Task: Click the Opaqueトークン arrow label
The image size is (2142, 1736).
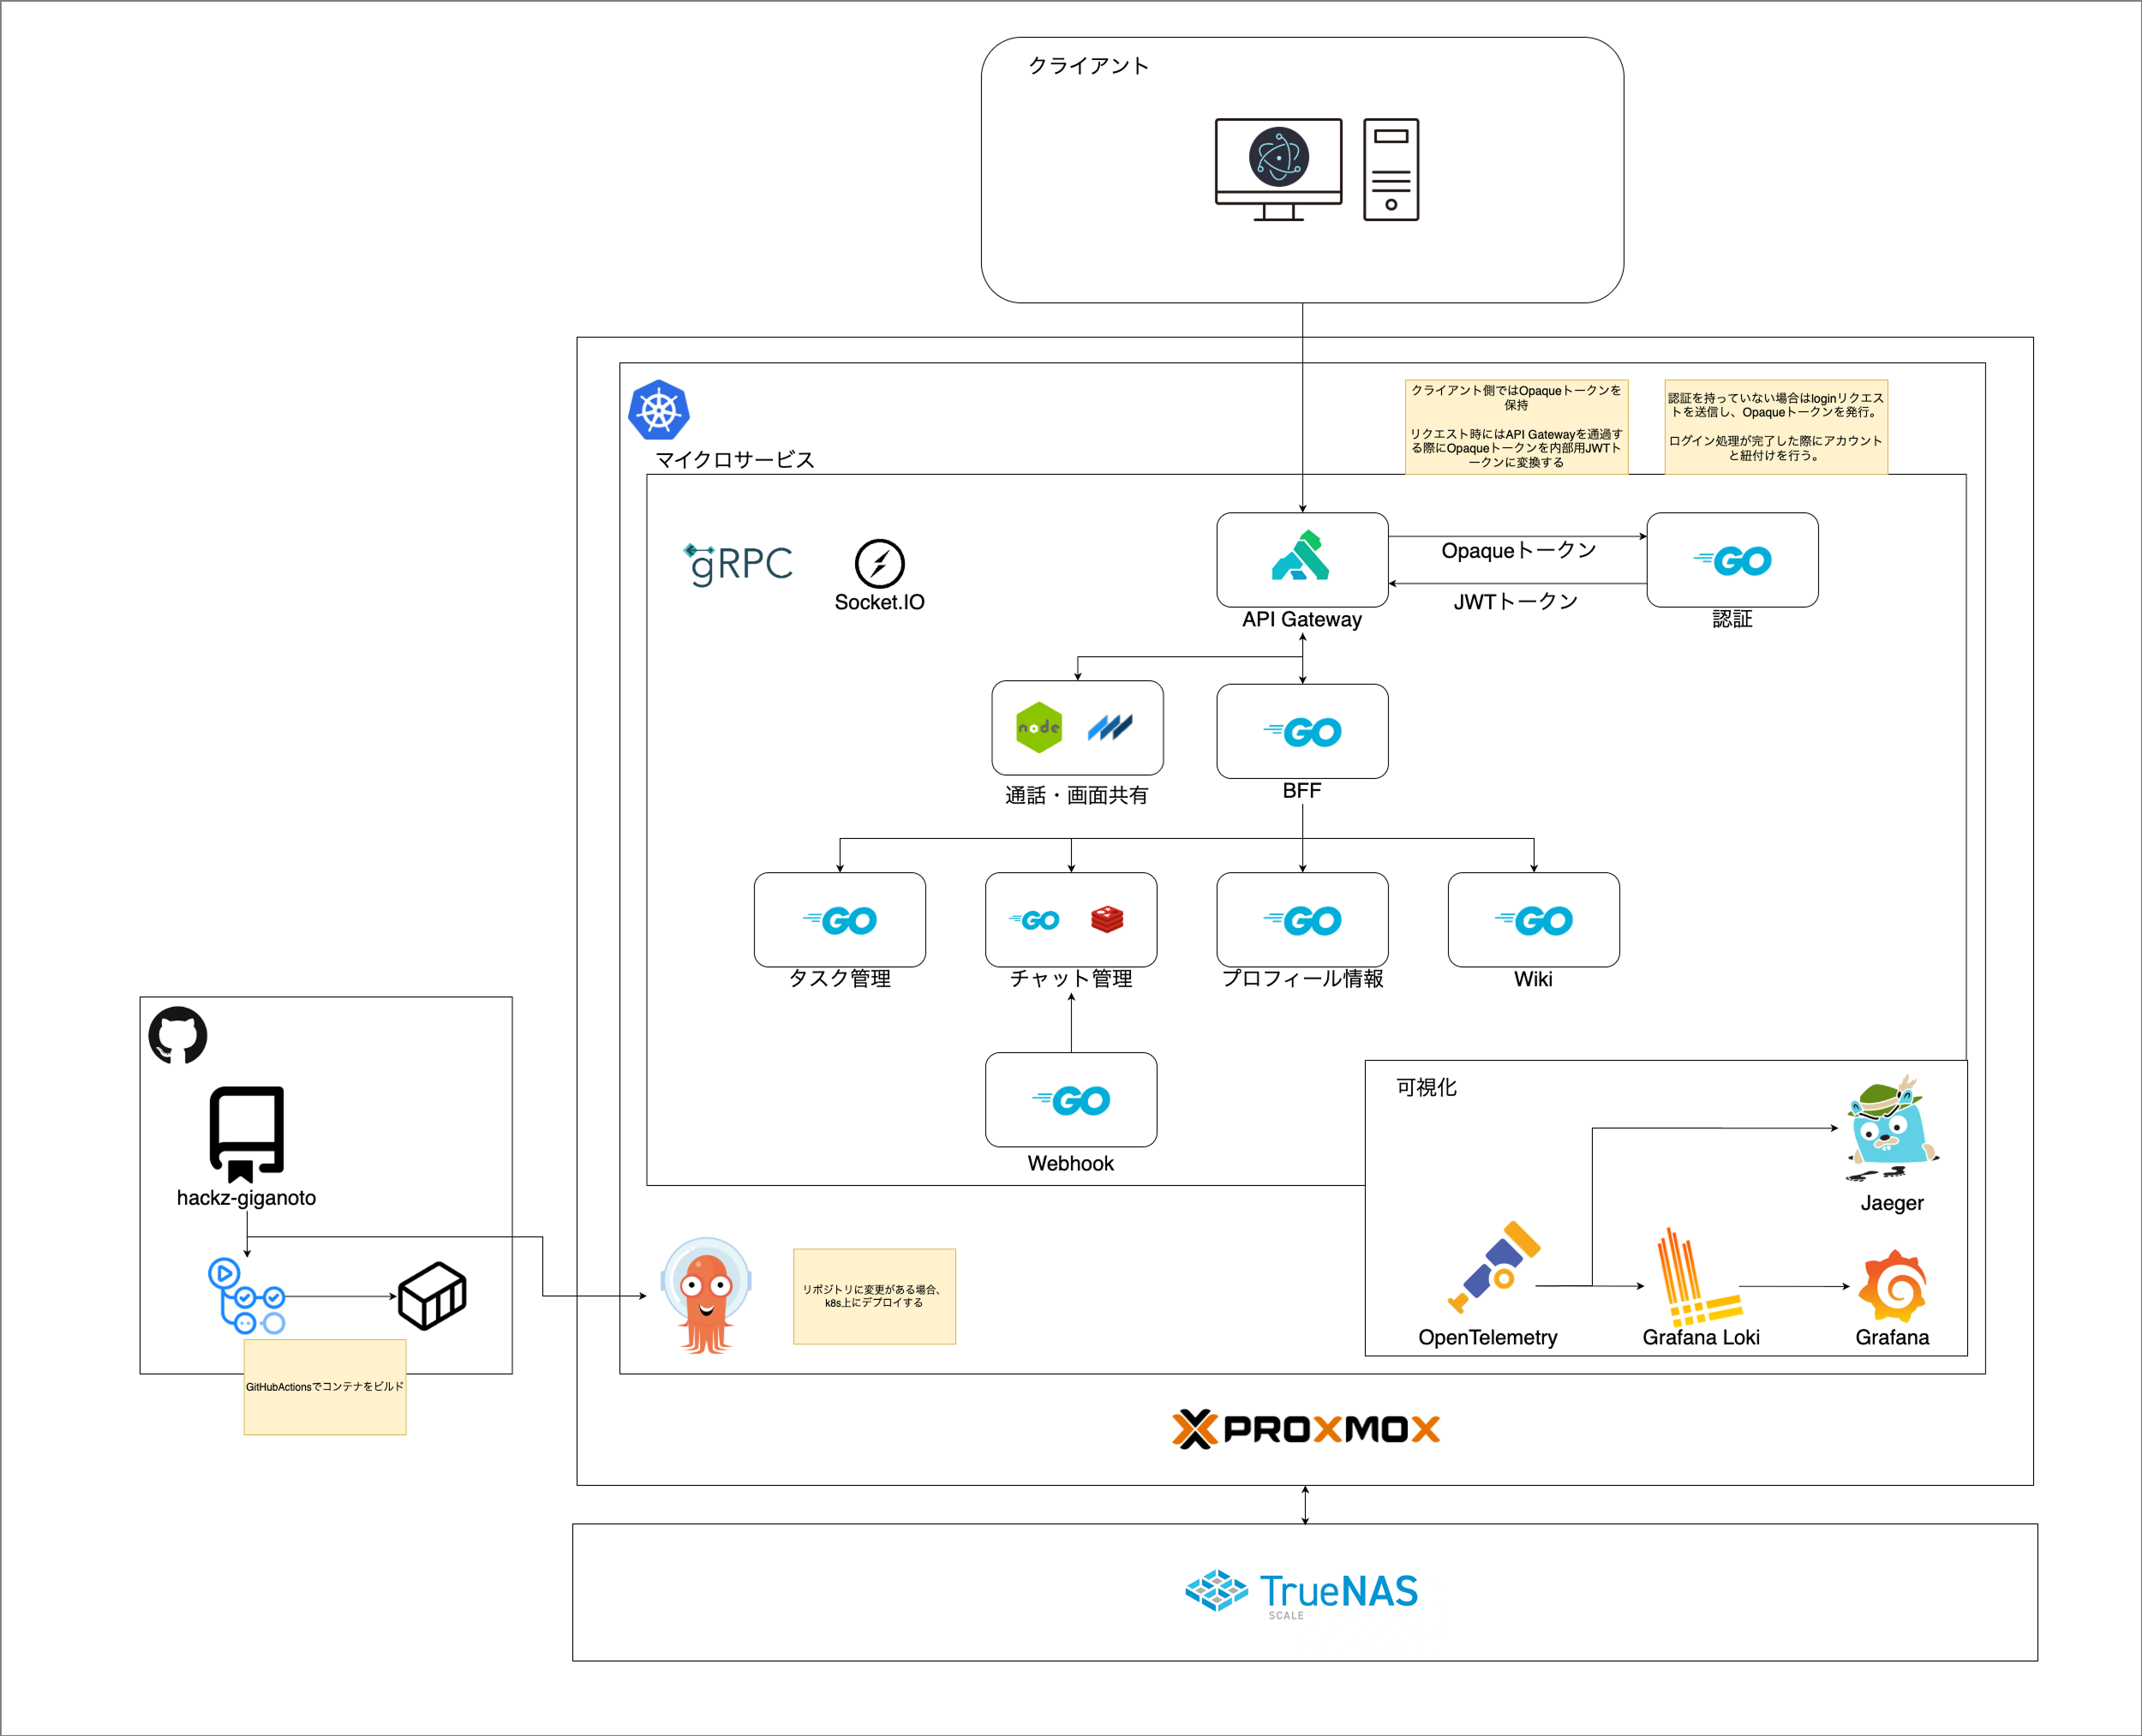Action: (x=1519, y=550)
